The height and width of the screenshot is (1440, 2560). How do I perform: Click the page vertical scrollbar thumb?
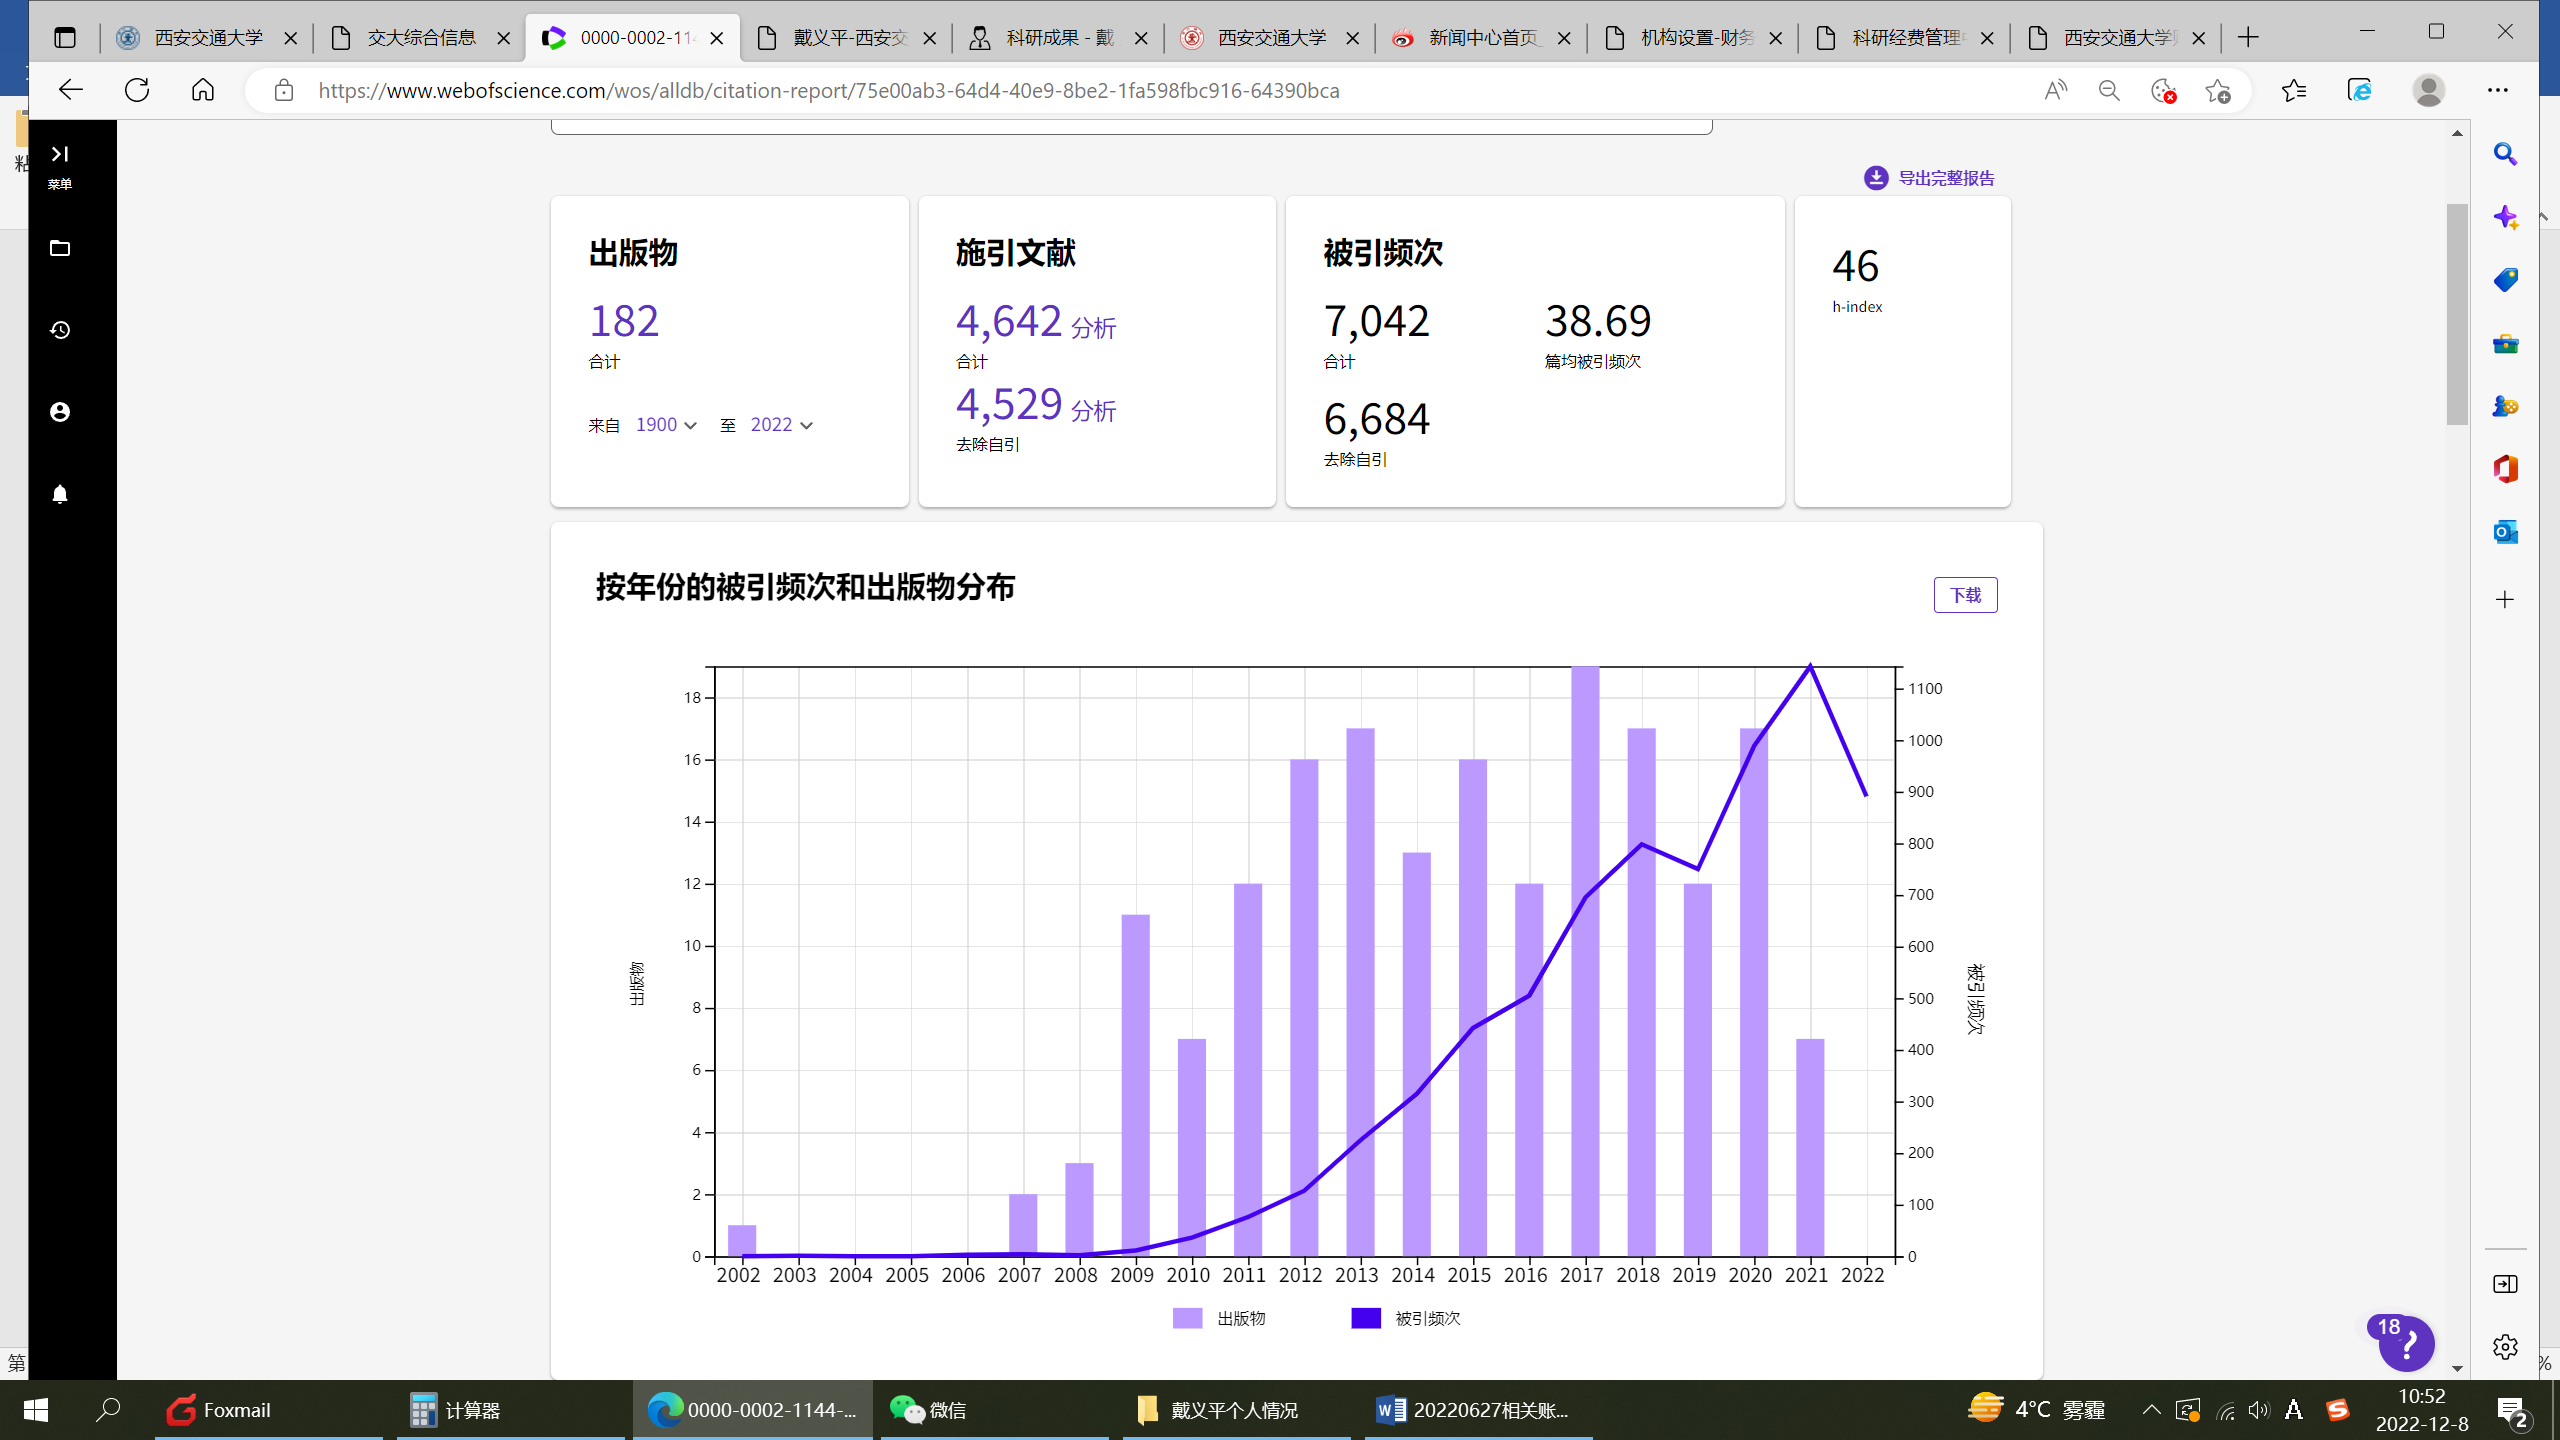tap(2456, 313)
